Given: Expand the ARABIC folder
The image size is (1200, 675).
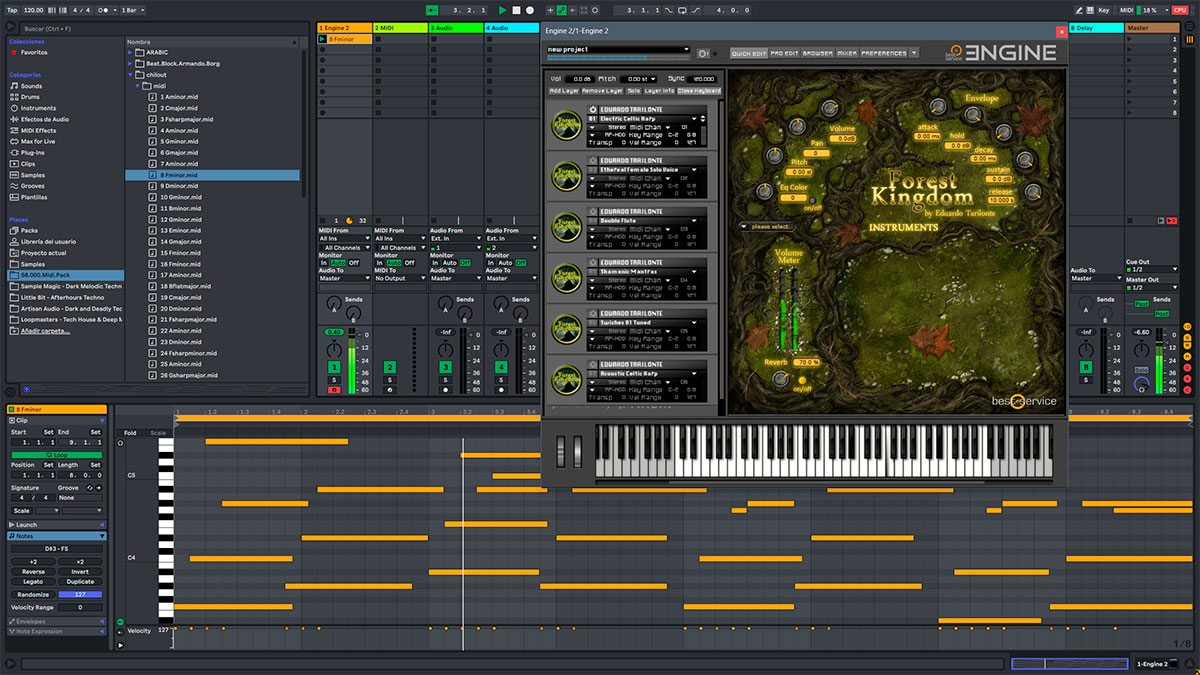Looking at the screenshot, I should [x=130, y=52].
